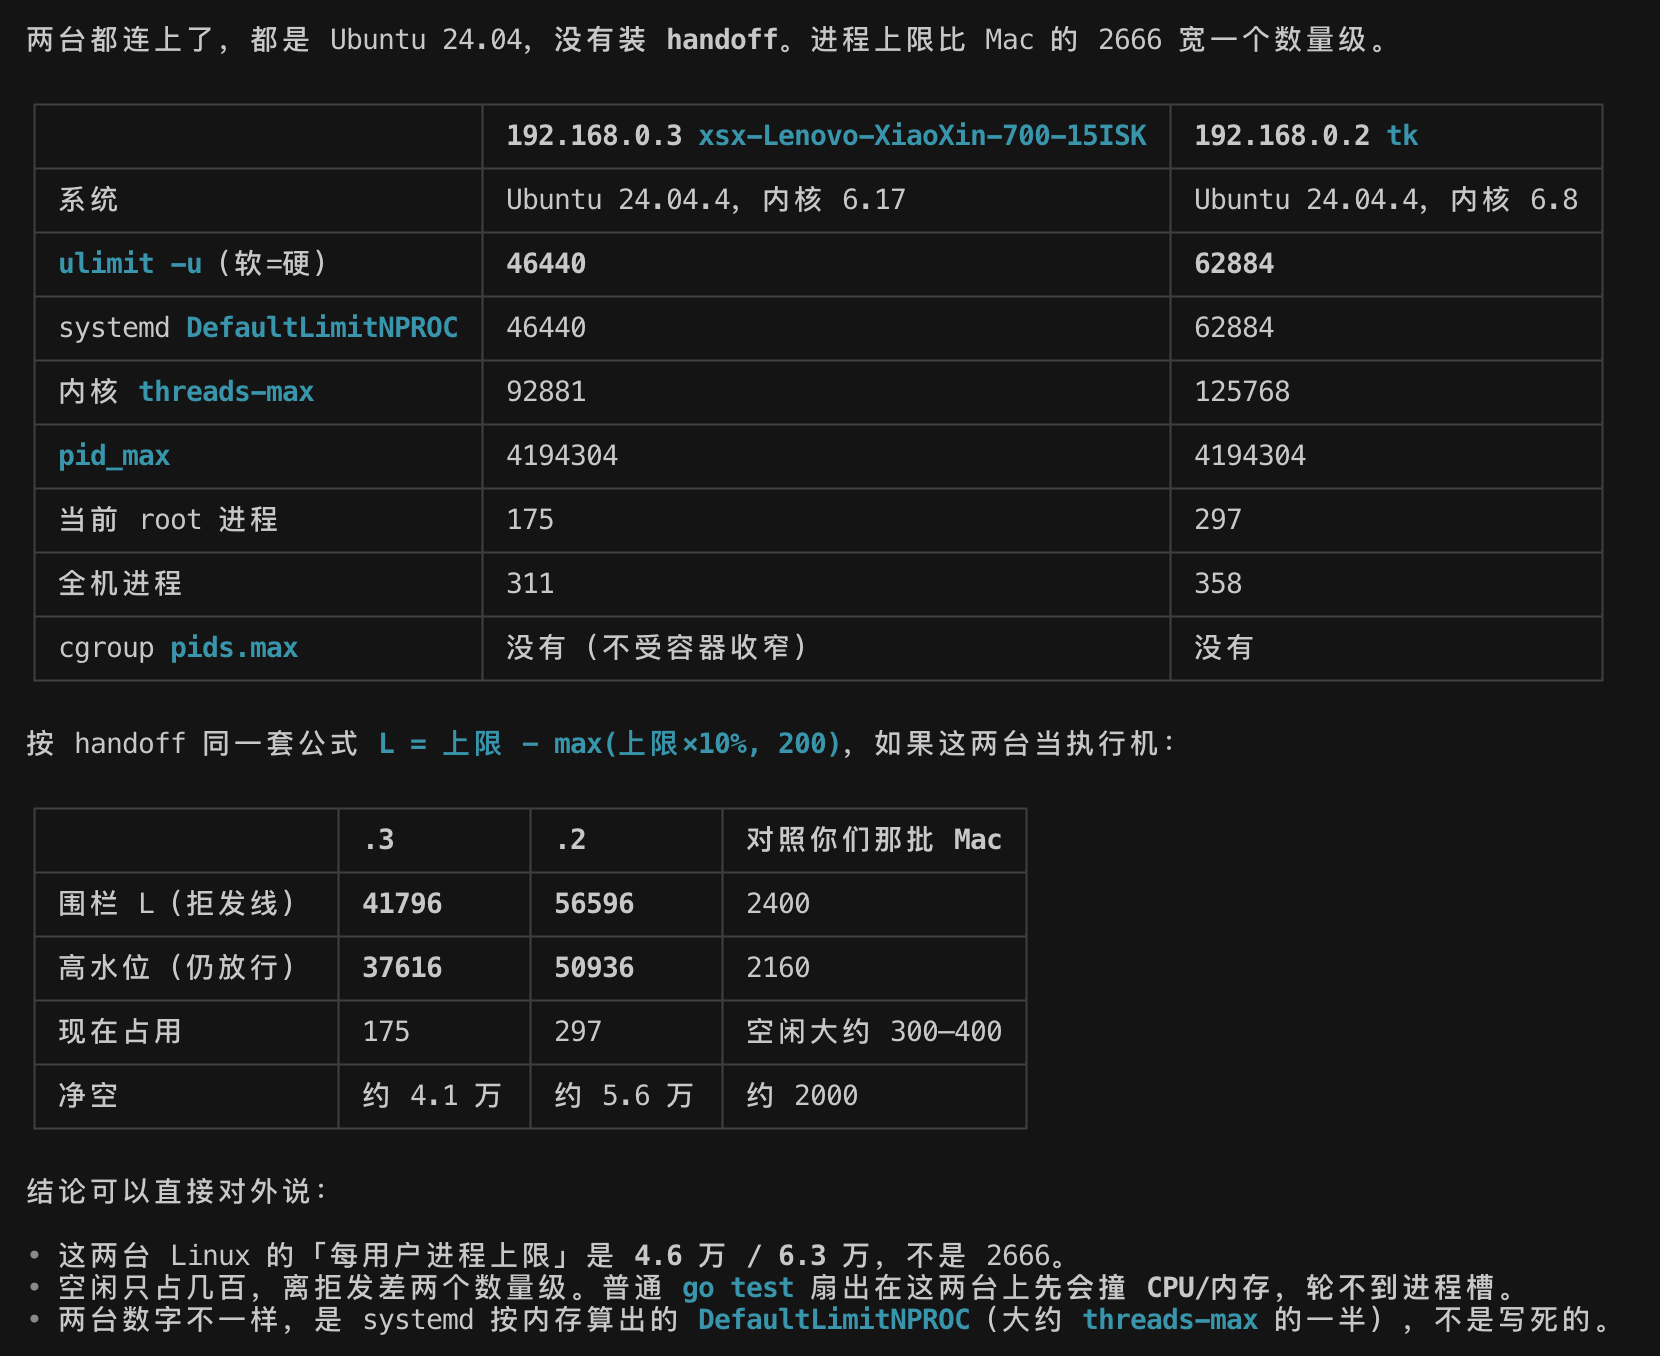Click 46440 in systemd DefaultLimitNPROC row
Image resolution: width=1660 pixels, height=1356 pixels.
[546, 328]
